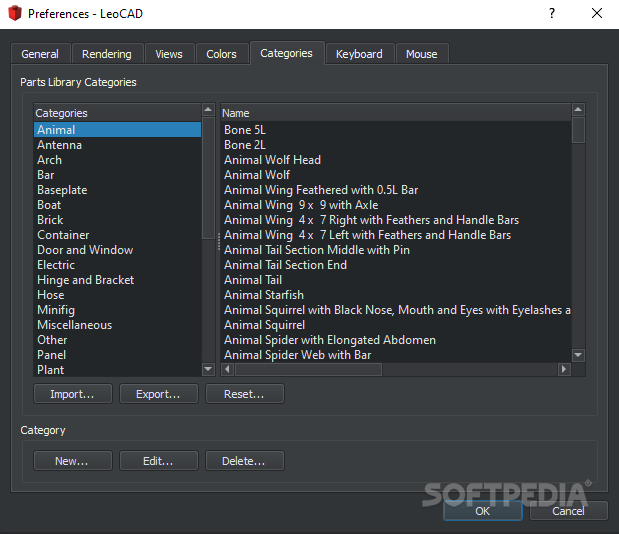This screenshot has height=534, width=619.
Task: Select the Minifig category
Action: tap(118, 310)
